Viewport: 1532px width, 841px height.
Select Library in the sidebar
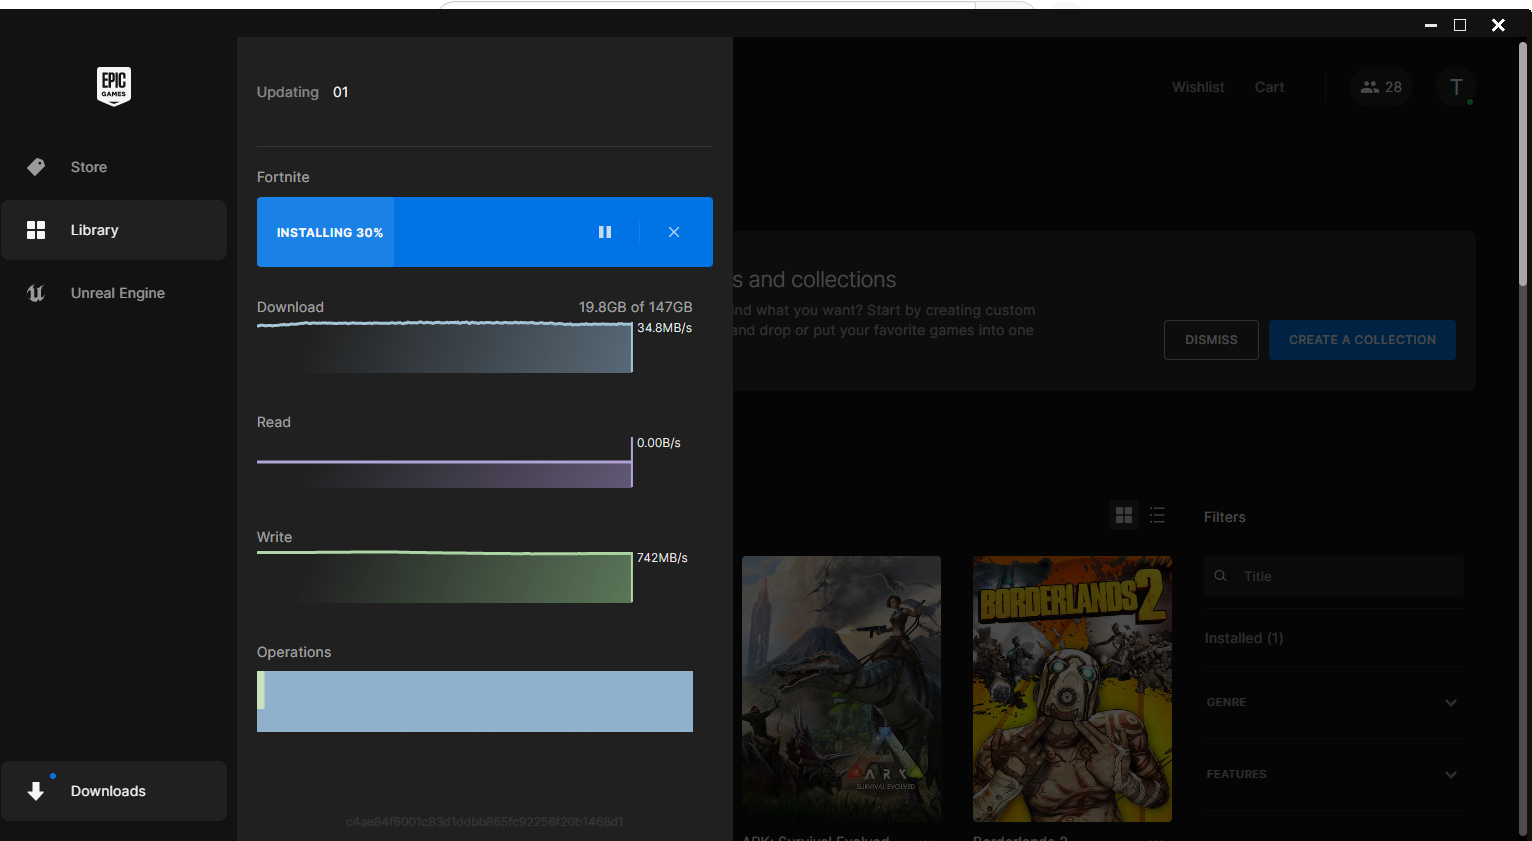[94, 230]
